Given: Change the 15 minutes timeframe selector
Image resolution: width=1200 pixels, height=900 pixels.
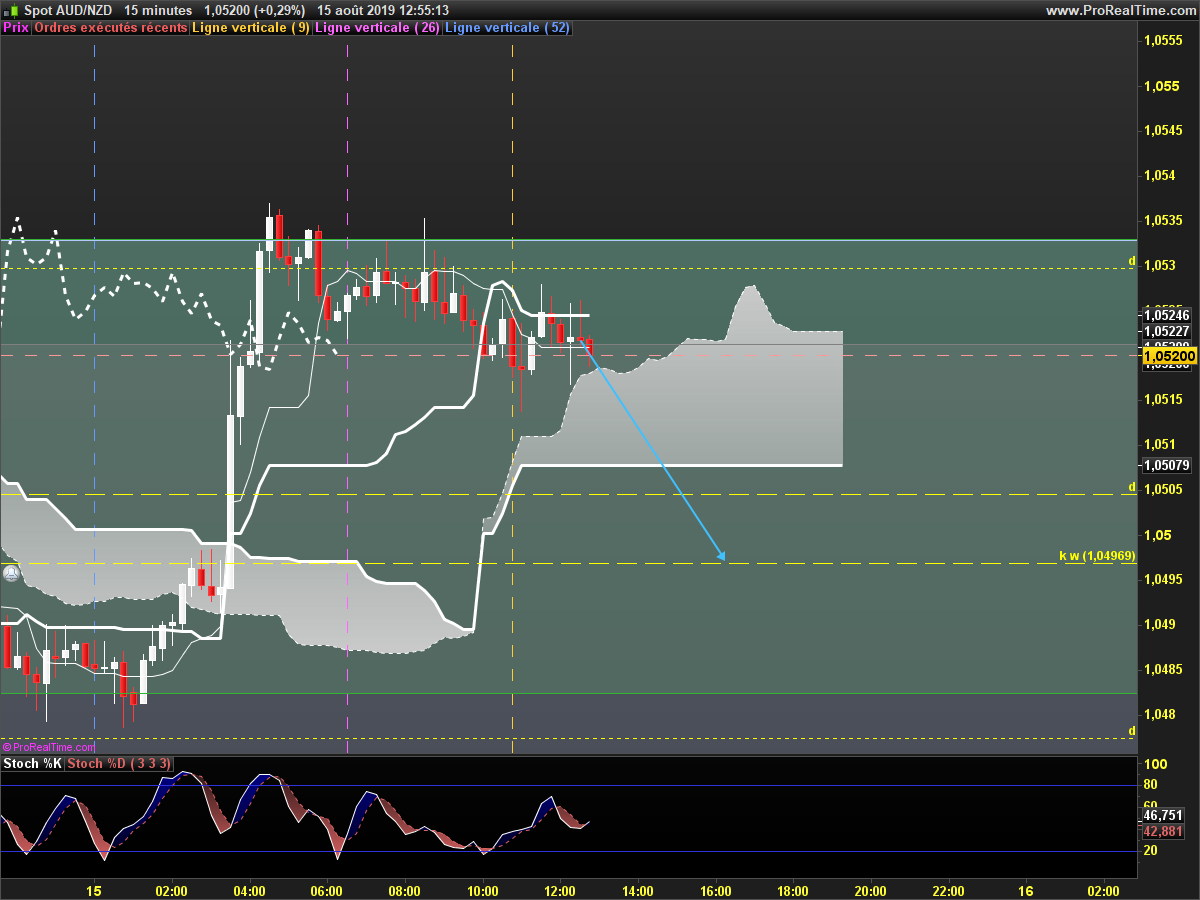Looking at the screenshot, I should 158,10.
